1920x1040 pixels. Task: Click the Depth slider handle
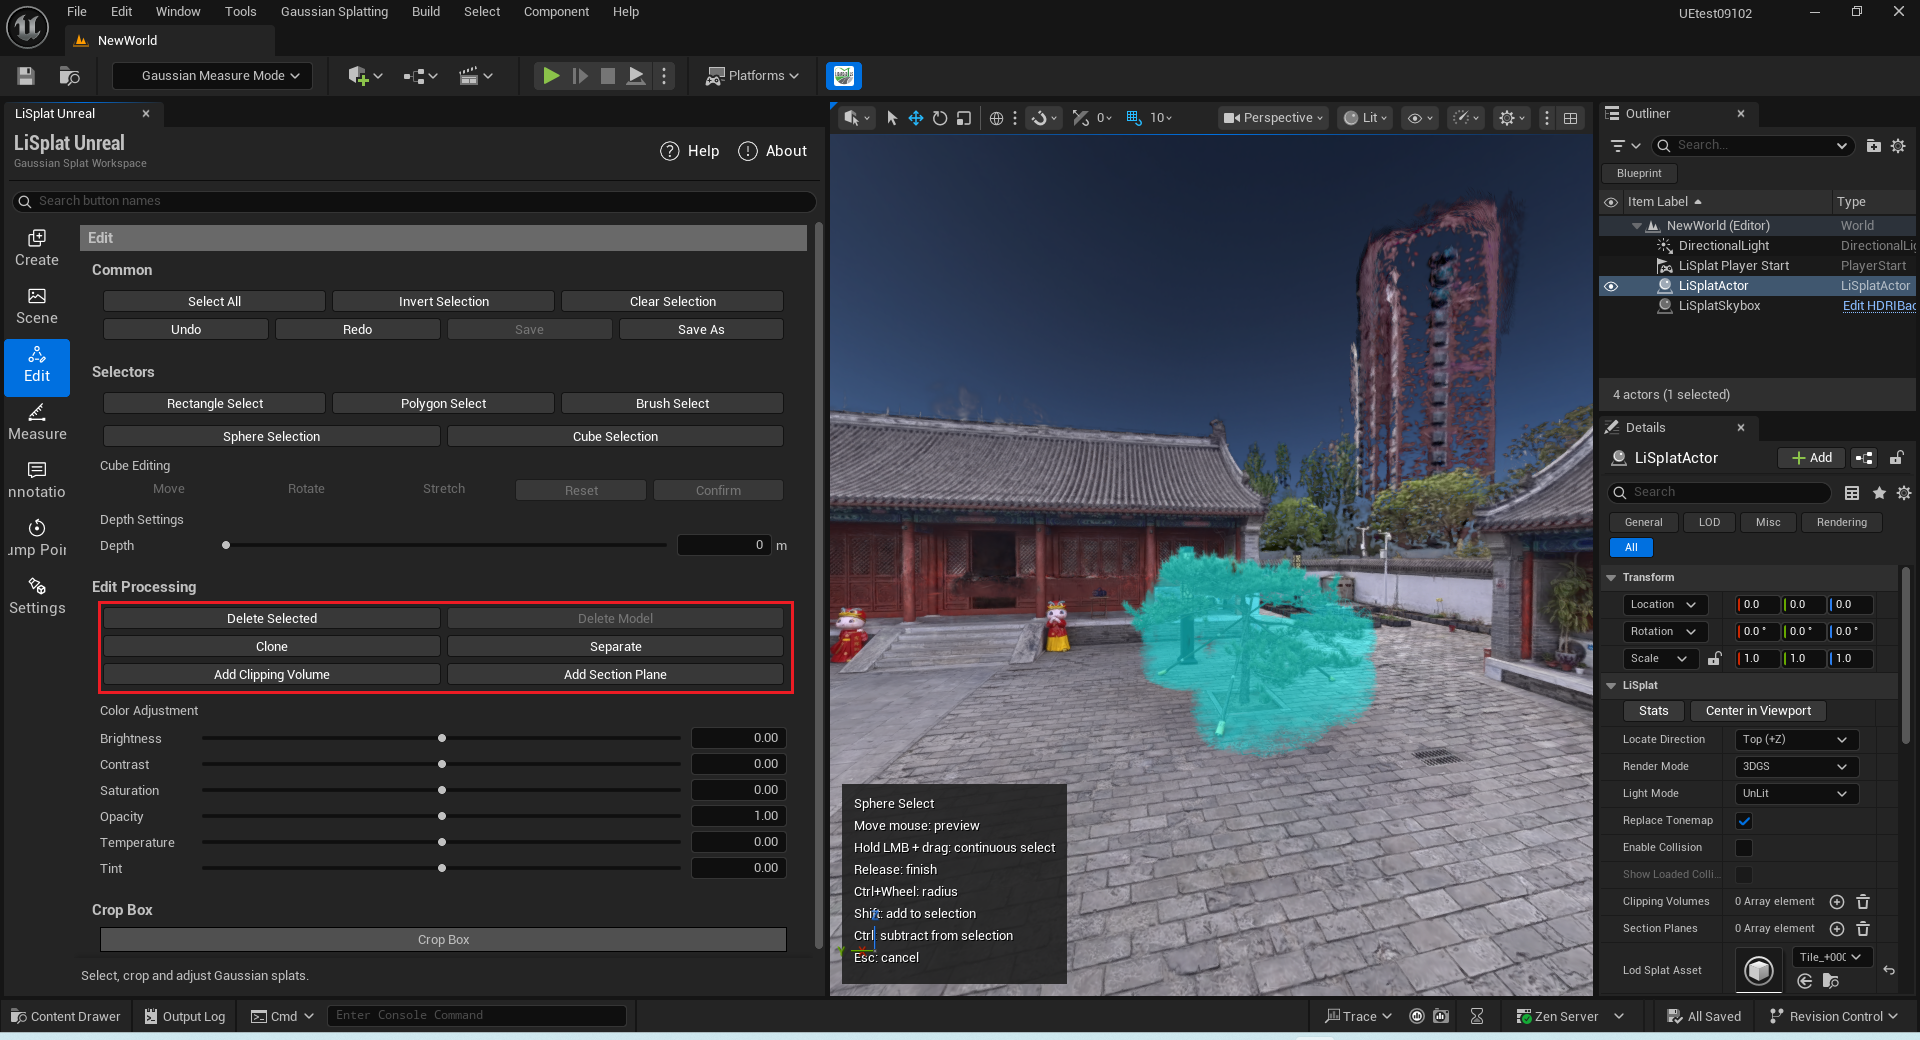[x=226, y=546]
